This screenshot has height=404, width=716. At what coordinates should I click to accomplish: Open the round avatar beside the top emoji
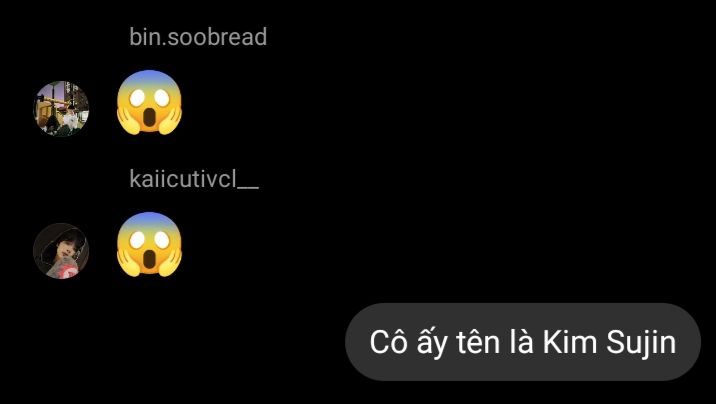(61, 109)
